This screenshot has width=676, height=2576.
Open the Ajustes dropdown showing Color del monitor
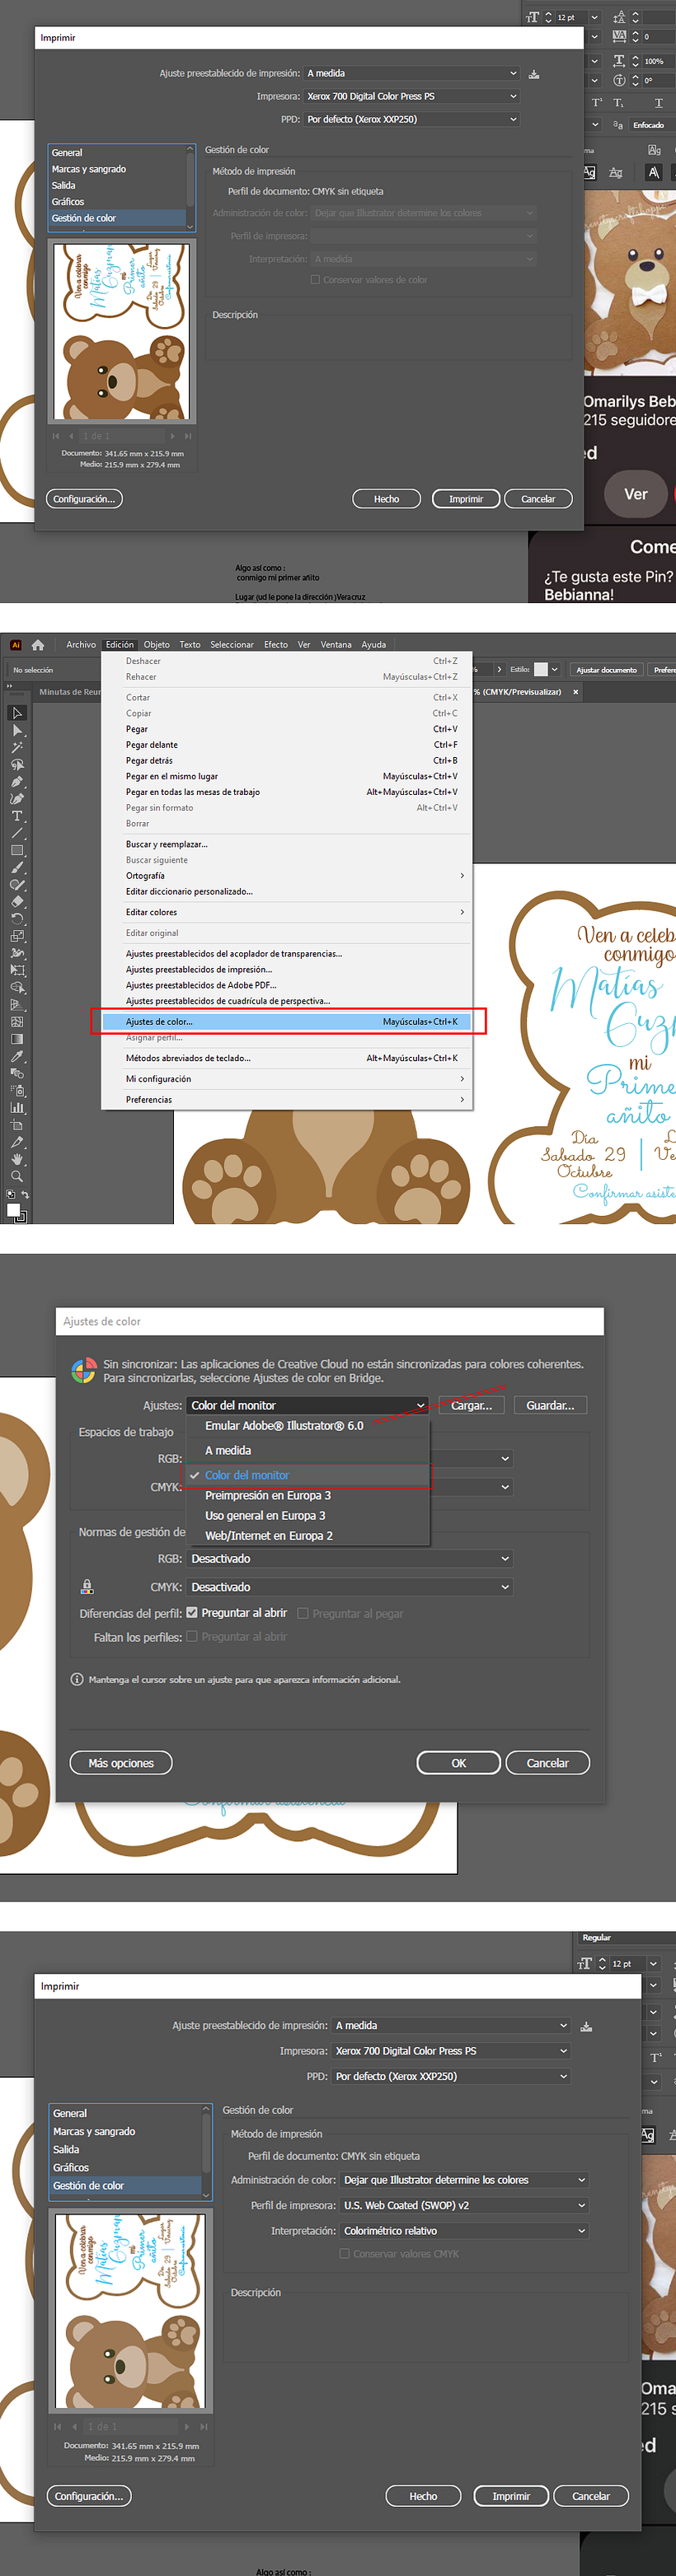tap(308, 1405)
